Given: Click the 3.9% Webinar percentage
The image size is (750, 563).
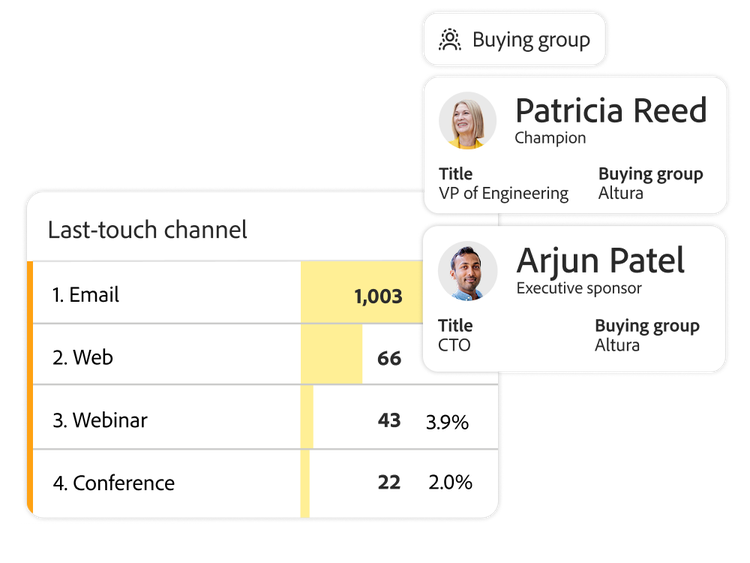Looking at the screenshot, I should [x=447, y=421].
